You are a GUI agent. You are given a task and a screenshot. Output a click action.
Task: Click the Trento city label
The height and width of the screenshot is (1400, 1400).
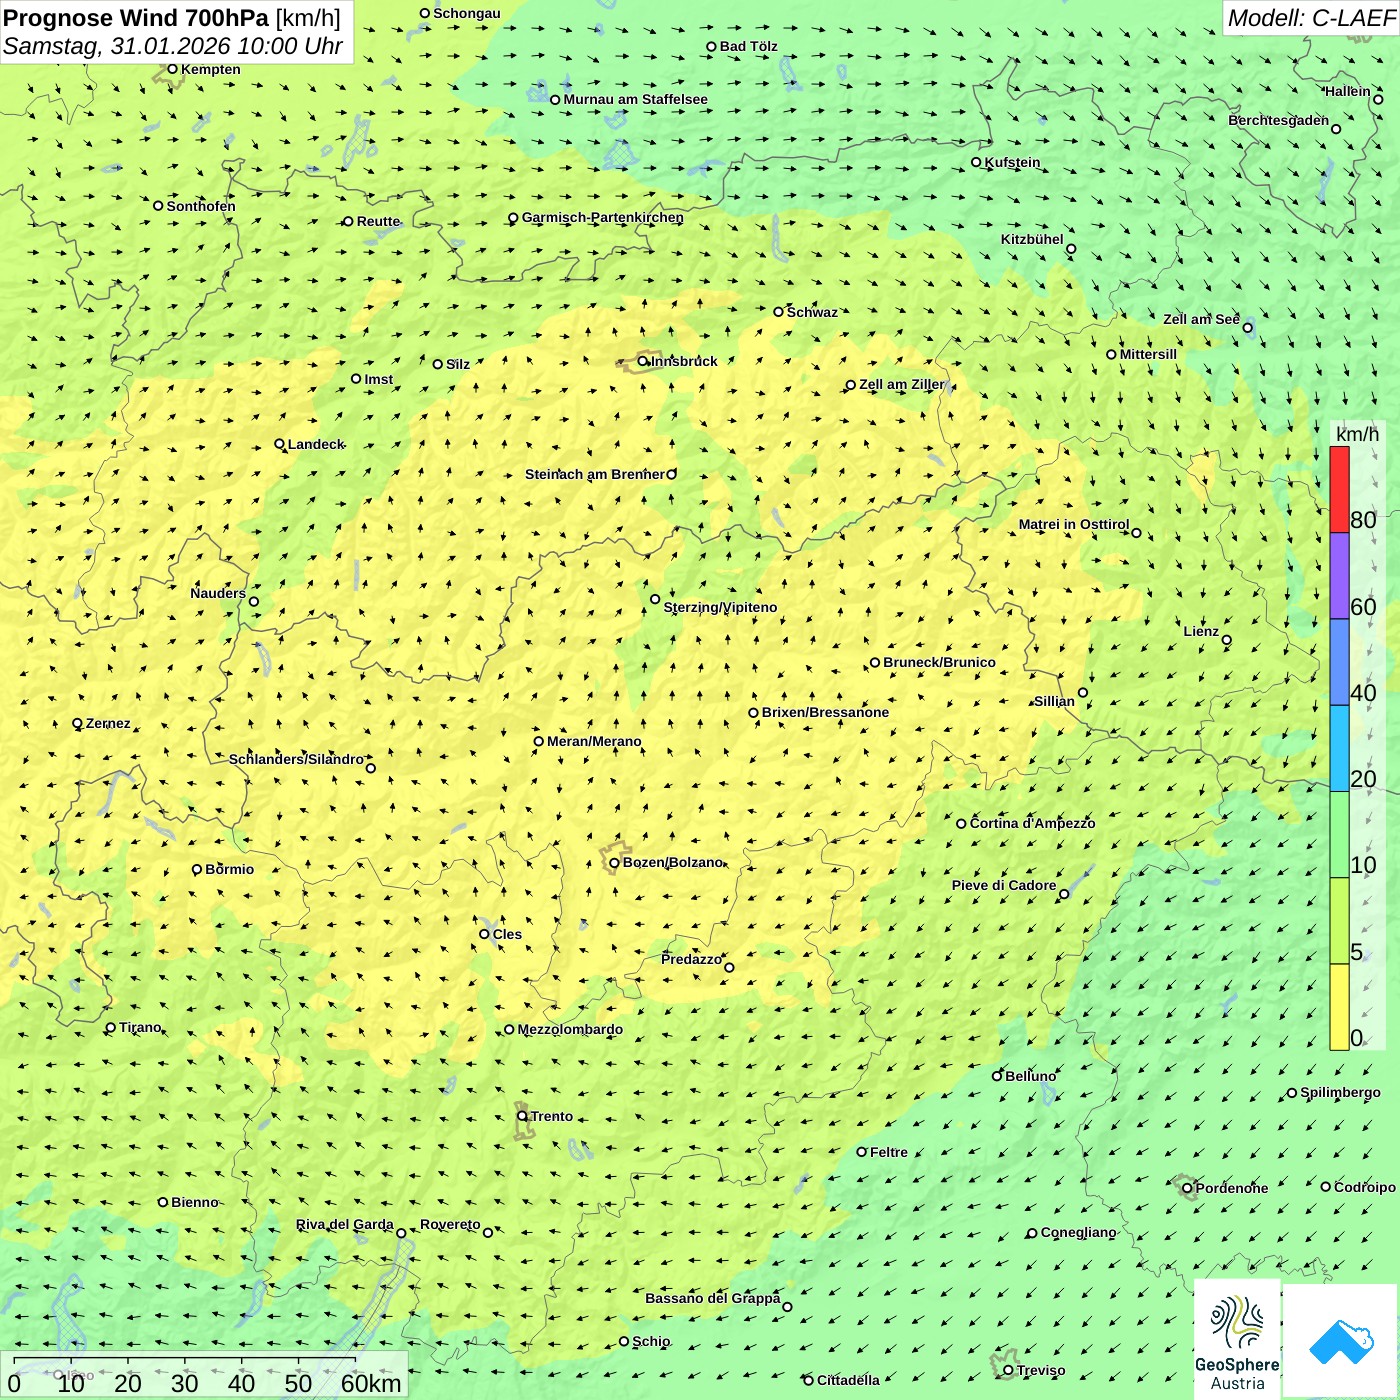click(x=552, y=1116)
